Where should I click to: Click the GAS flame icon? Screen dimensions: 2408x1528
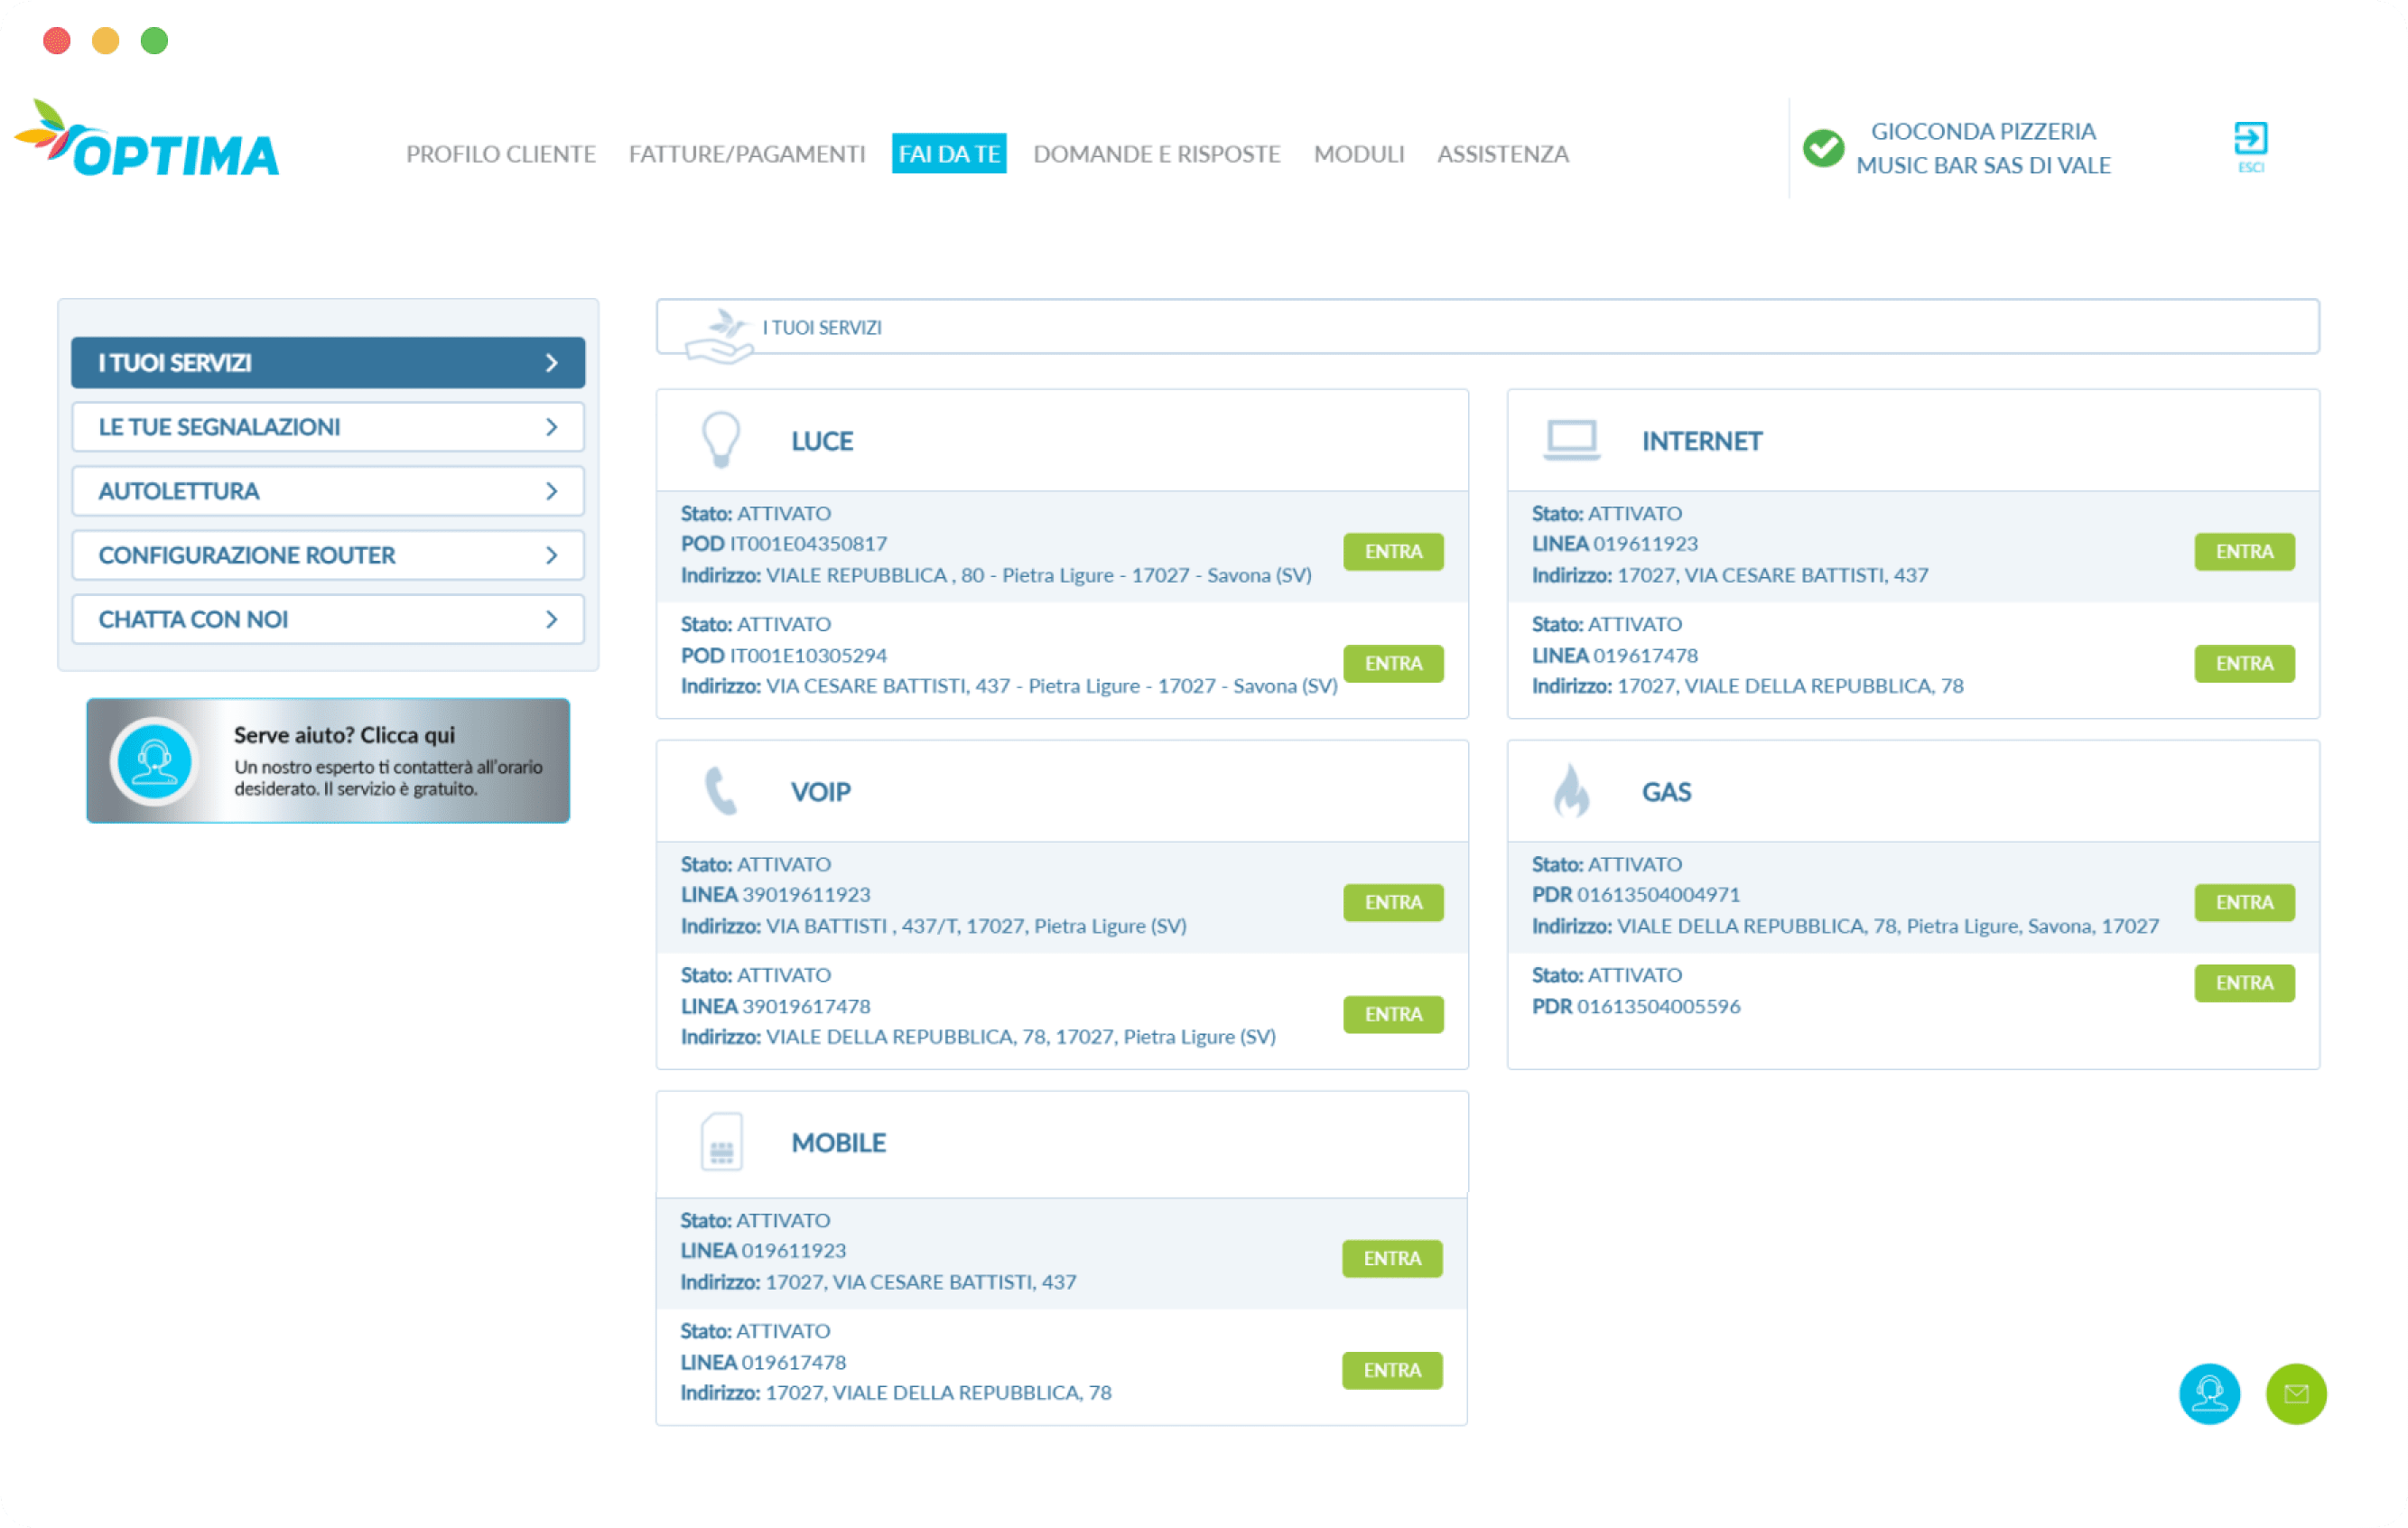[x=1572, y=790]
